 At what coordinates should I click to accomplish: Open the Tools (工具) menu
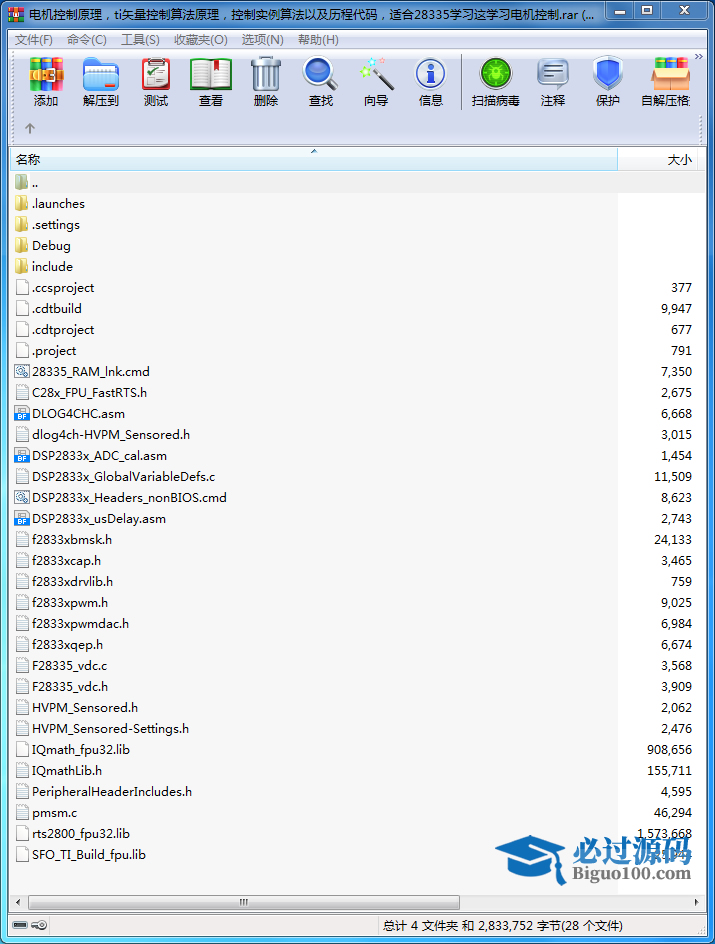click(x=140, y=40)
